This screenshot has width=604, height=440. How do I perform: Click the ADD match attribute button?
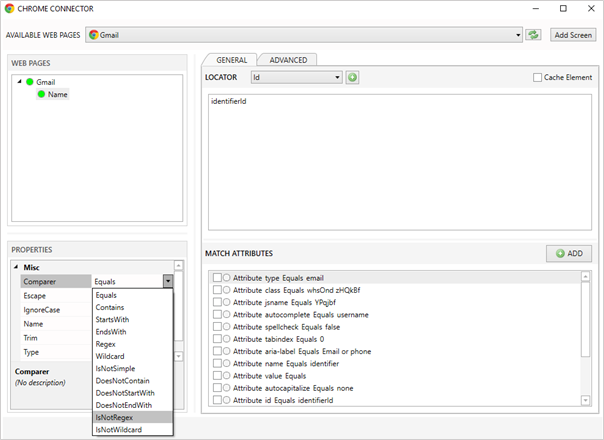coord(569,254)
